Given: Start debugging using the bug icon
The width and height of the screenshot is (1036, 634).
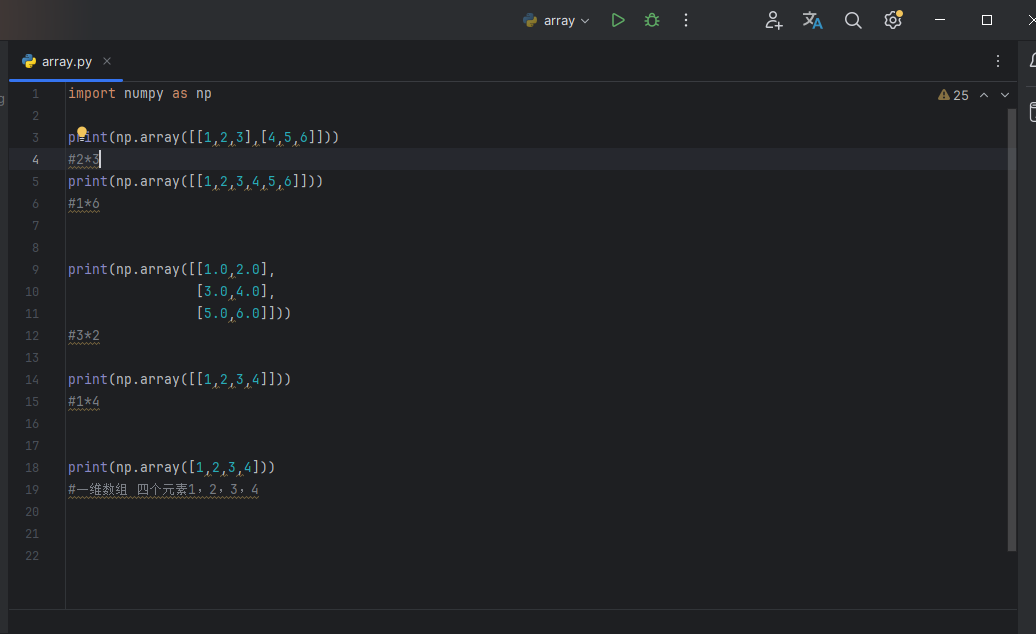Looking at the screenshot, I should point(652,20).
